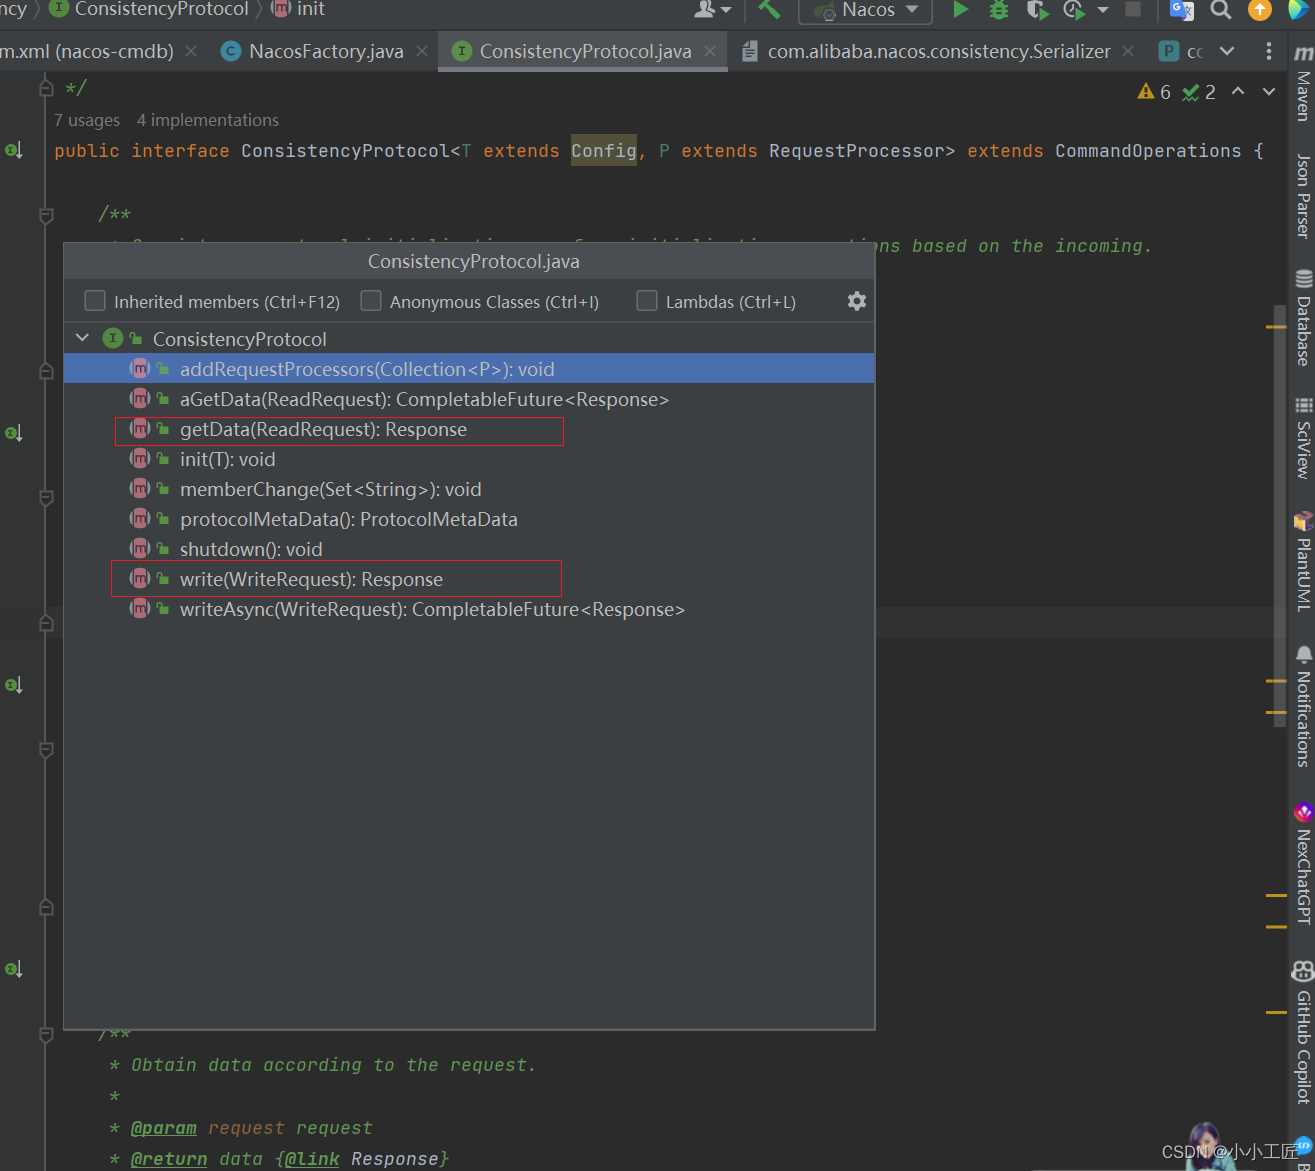Click the green Run button

[x=960, y=10]
